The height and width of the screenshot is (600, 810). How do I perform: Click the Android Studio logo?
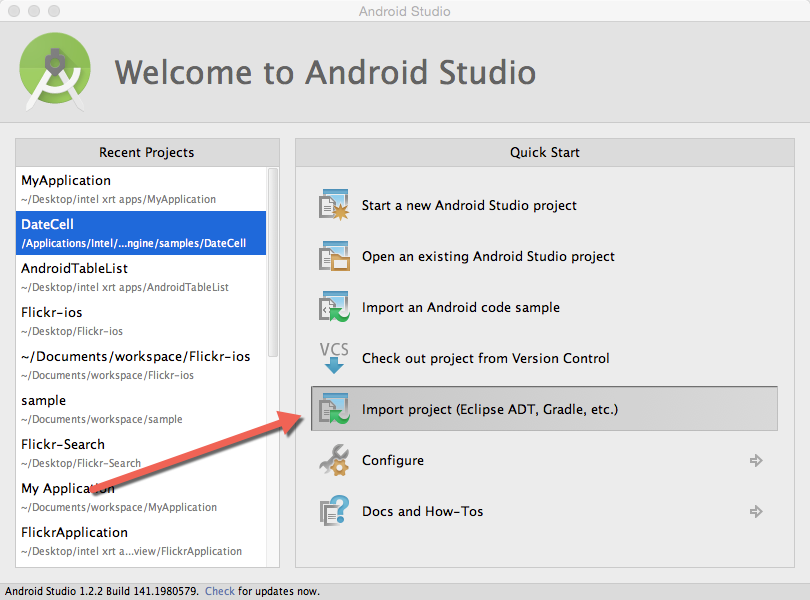click(55, 71)
